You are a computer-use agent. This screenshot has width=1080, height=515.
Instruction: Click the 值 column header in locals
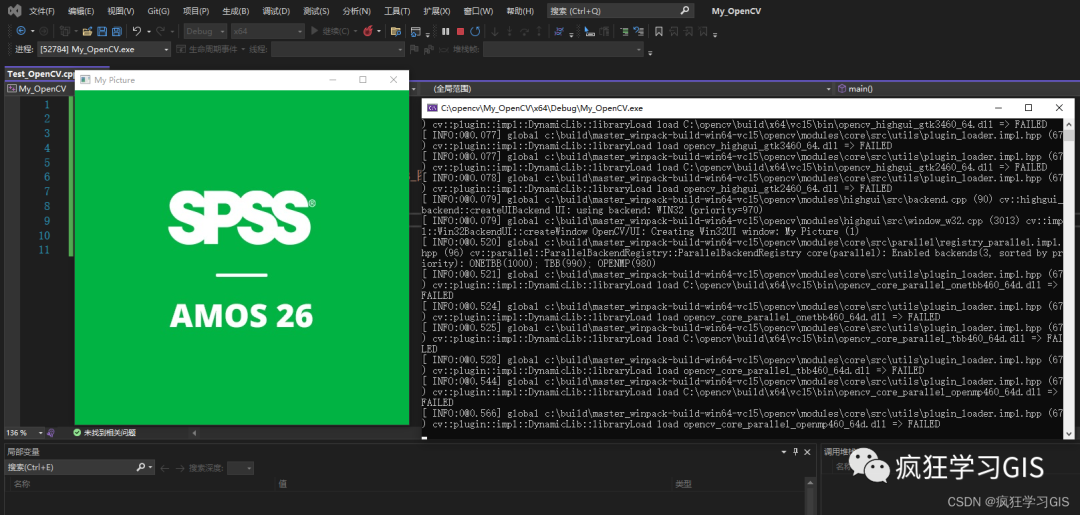click(x=282, y=484)
